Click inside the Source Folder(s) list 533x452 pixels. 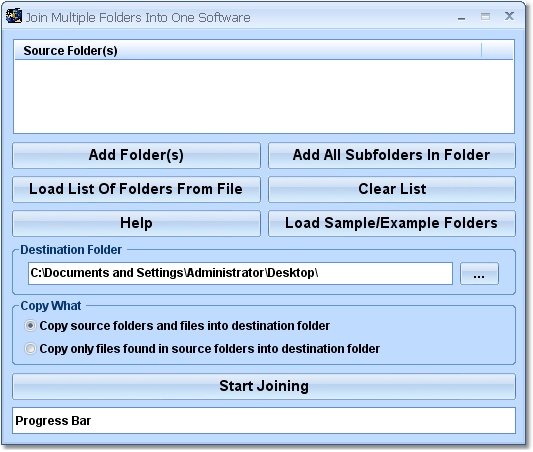tap(264, 97)
